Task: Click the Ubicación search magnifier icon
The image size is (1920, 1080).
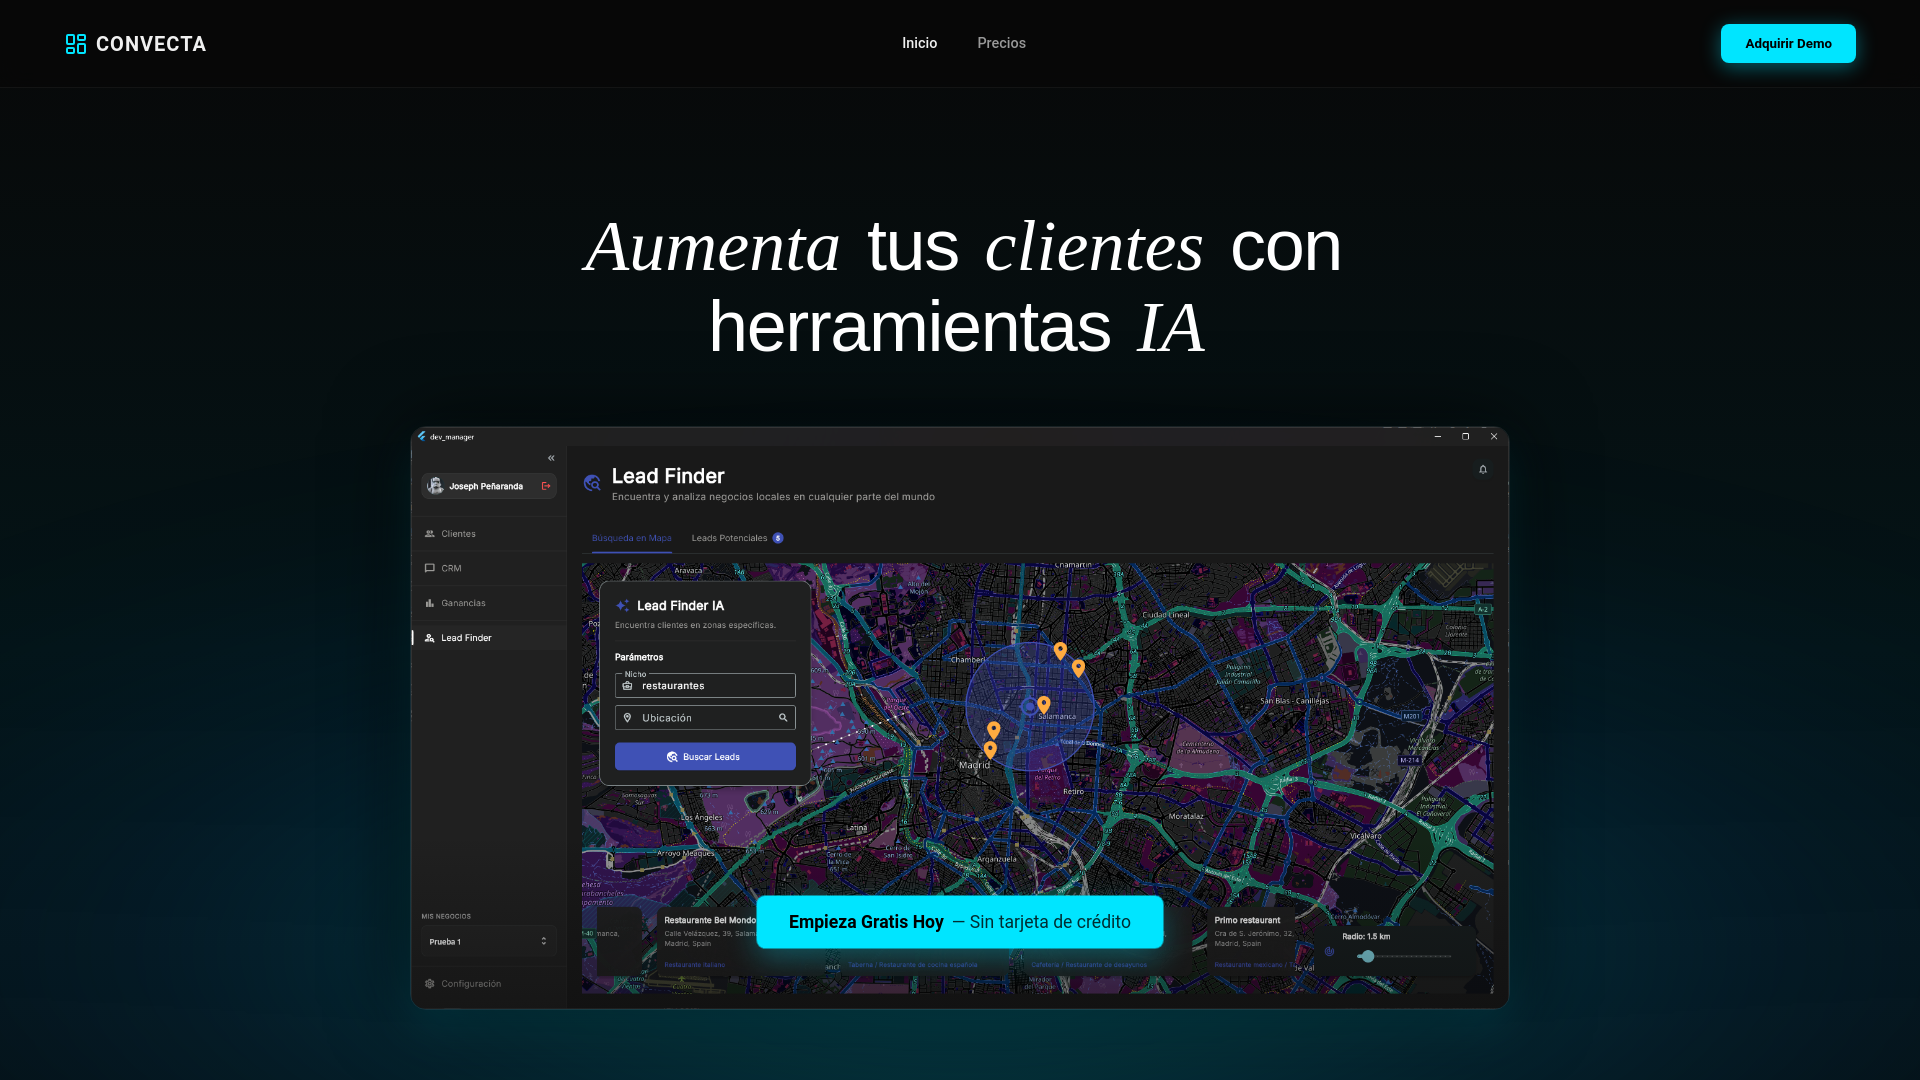Action: (783, 718)
